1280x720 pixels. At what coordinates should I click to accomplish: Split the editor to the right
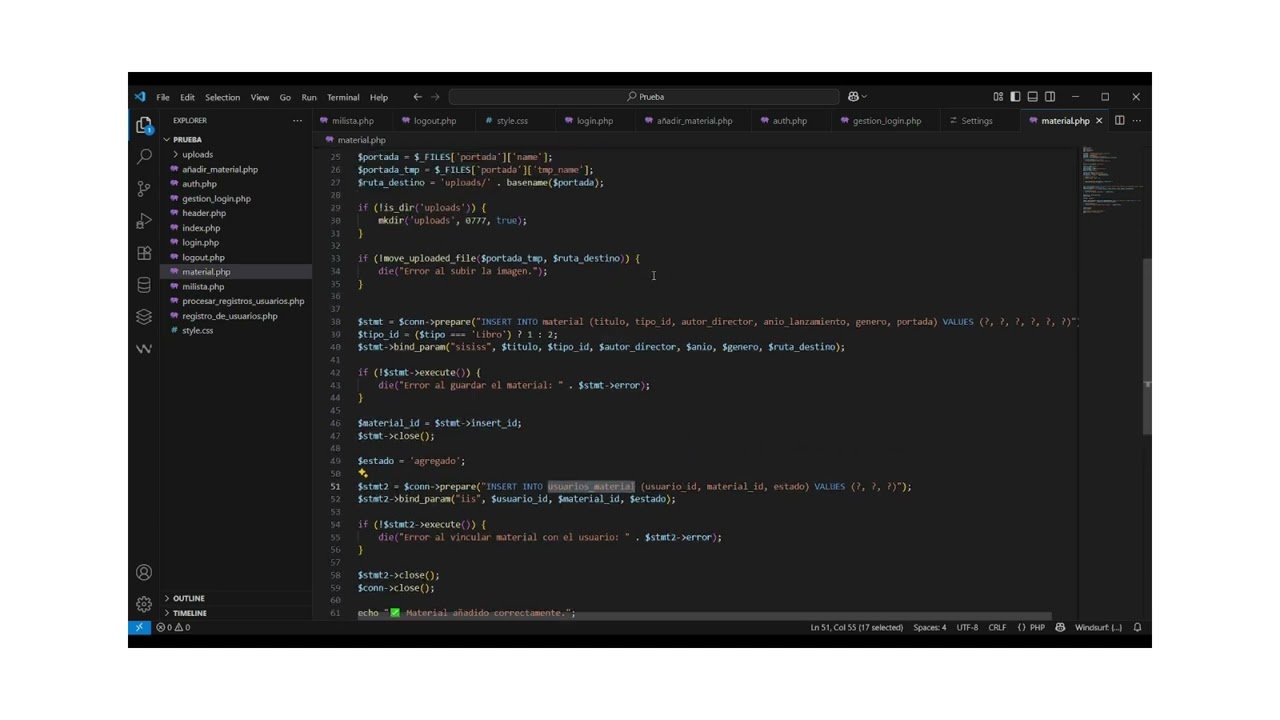(1120, 121)
